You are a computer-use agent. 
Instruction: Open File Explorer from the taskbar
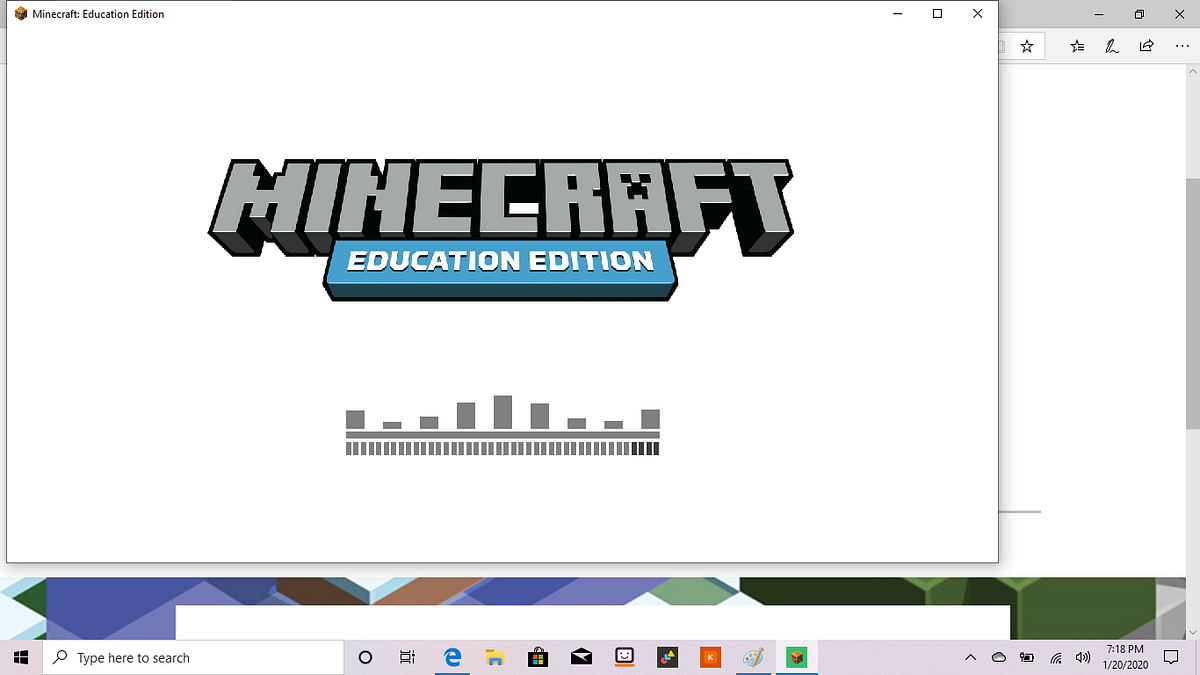point(494,657)
